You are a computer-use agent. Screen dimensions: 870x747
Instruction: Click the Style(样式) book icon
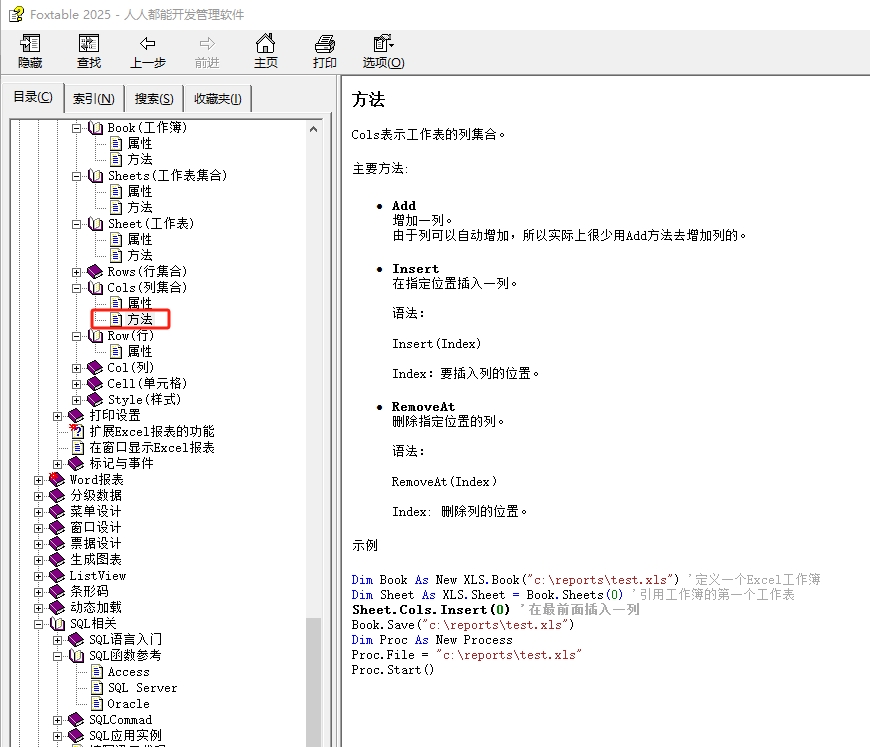(95, 400)
